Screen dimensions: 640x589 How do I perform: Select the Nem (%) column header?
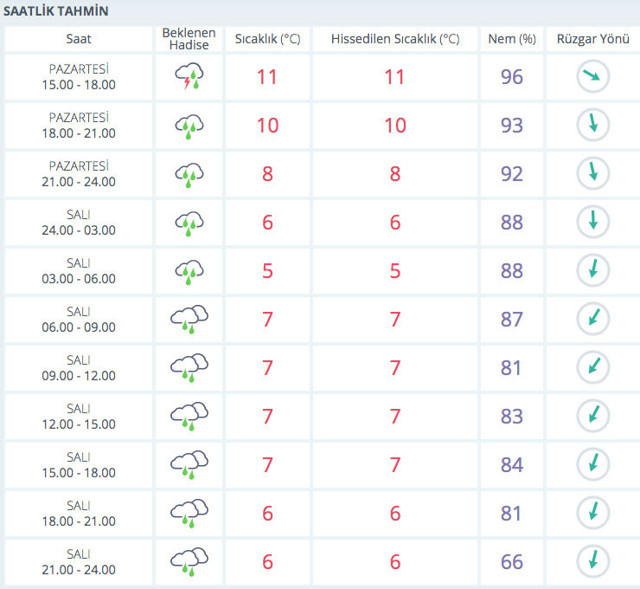(511, 39)
